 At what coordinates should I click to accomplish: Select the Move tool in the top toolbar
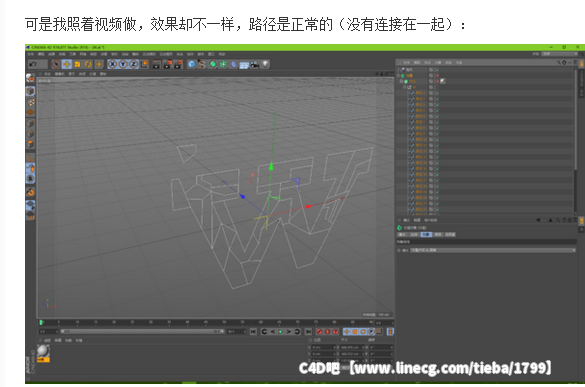click(x=67, y=64)
